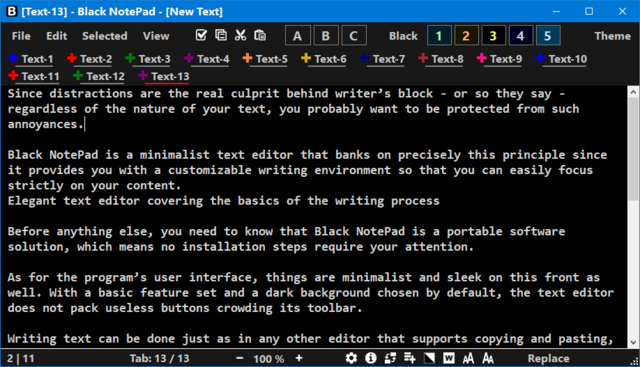This screenshot has height=367, width=640.
Task: Click the Paste clipboard icon
Action: (x=260, y=36)
